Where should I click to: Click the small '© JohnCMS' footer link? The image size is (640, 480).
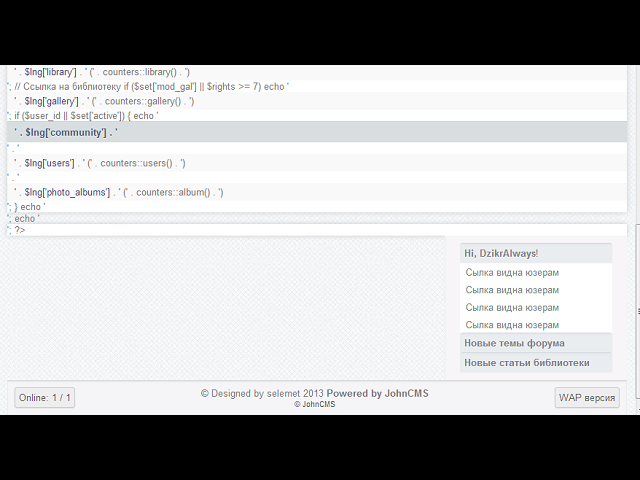tap(314, 405)
